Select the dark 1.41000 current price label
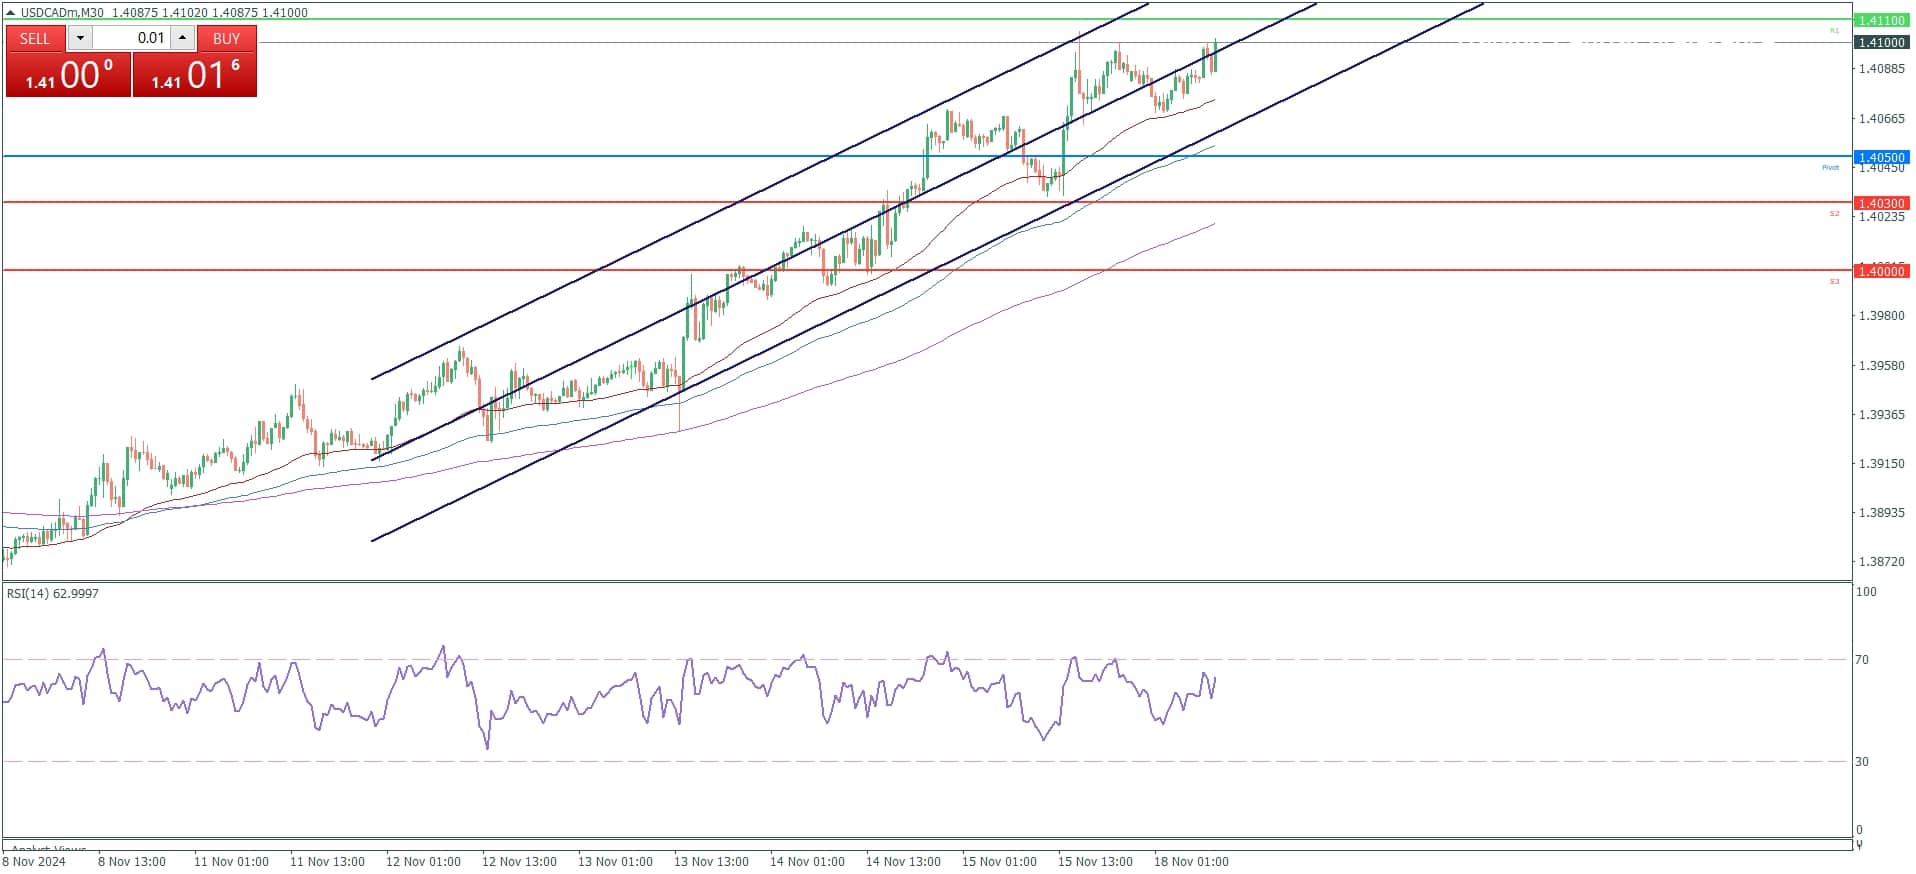This screenshot has height=874, width=1916. (x=1881, y=42)
